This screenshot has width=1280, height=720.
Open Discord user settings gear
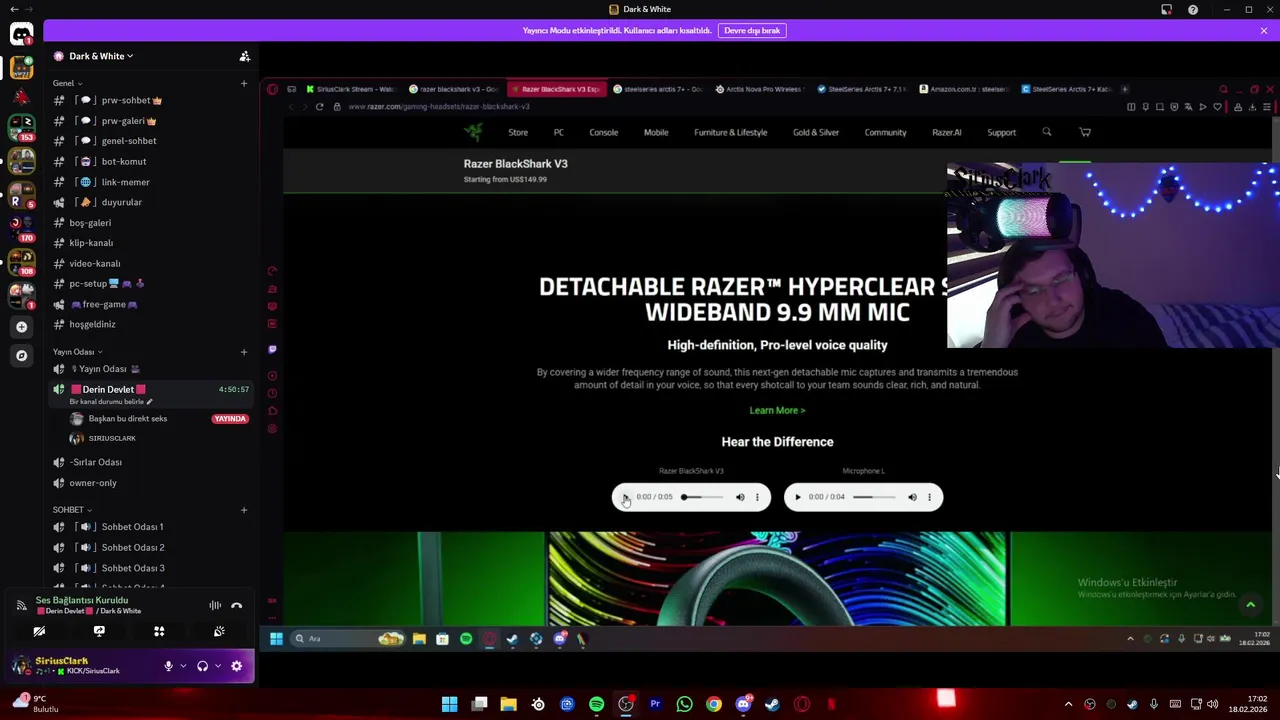tap(237, 666)
